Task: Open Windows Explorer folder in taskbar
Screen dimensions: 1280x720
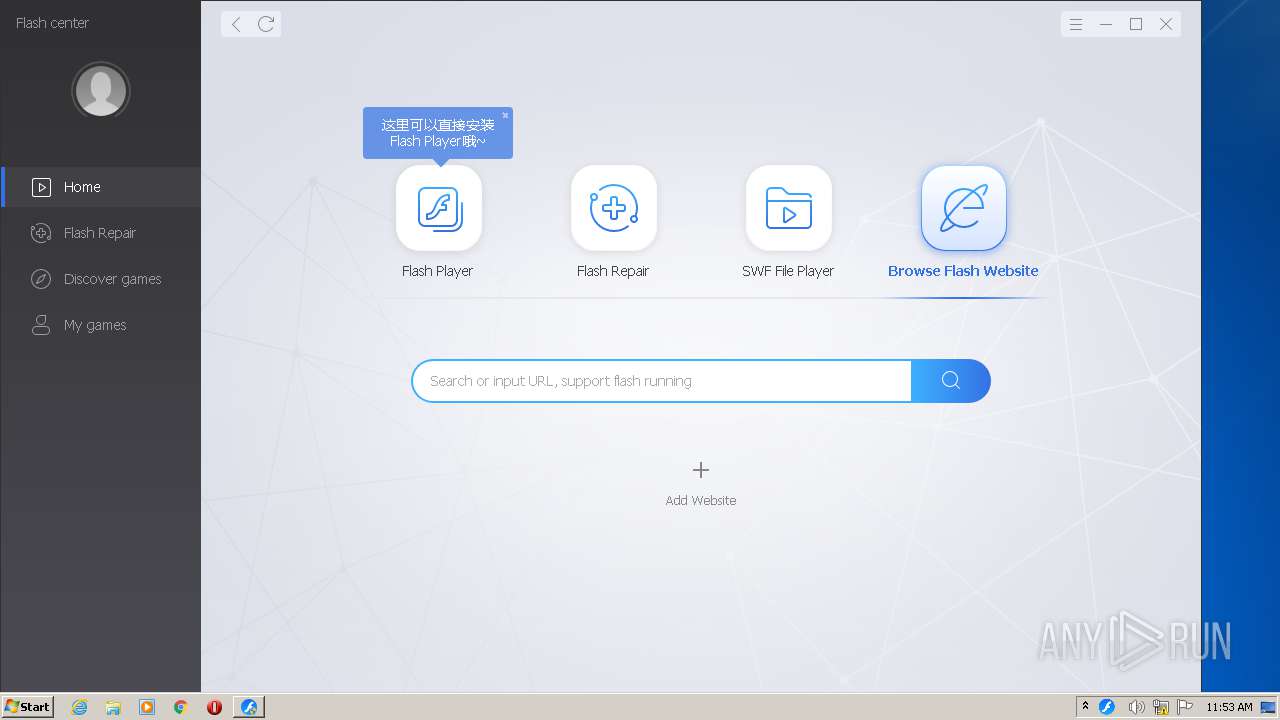Action: point(113,707)
